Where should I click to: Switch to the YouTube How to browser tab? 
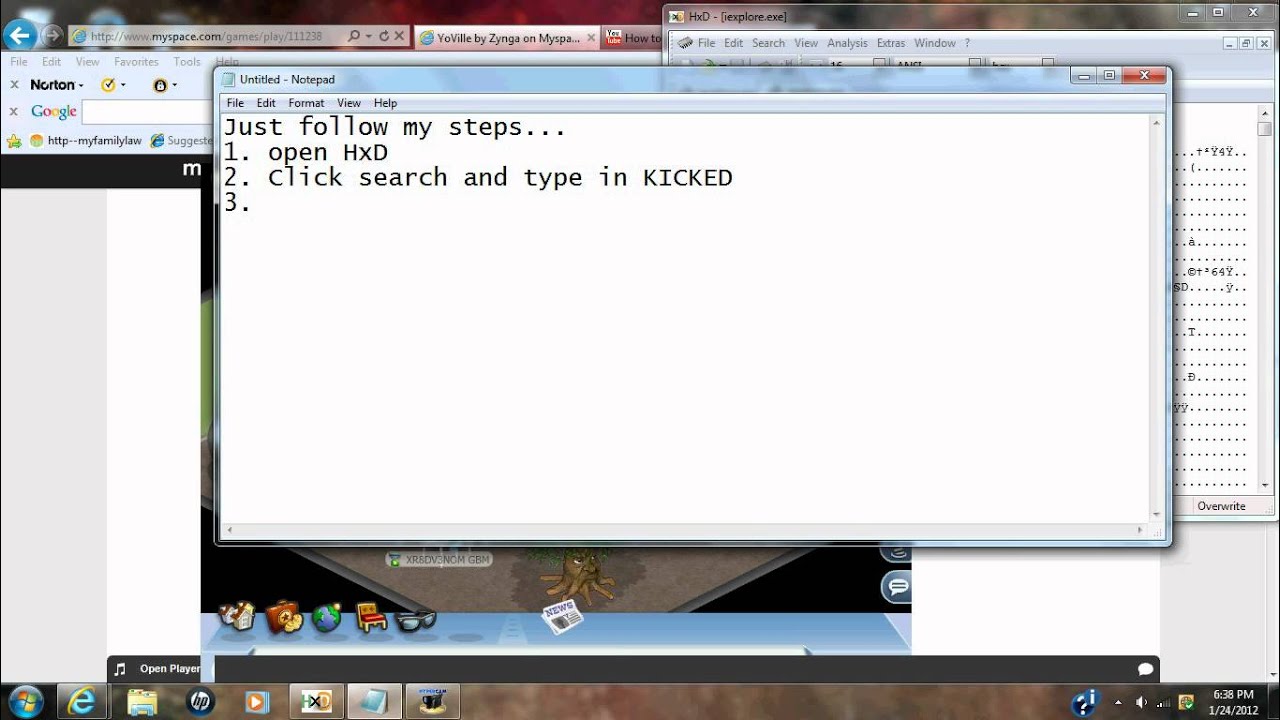(633, 38)
